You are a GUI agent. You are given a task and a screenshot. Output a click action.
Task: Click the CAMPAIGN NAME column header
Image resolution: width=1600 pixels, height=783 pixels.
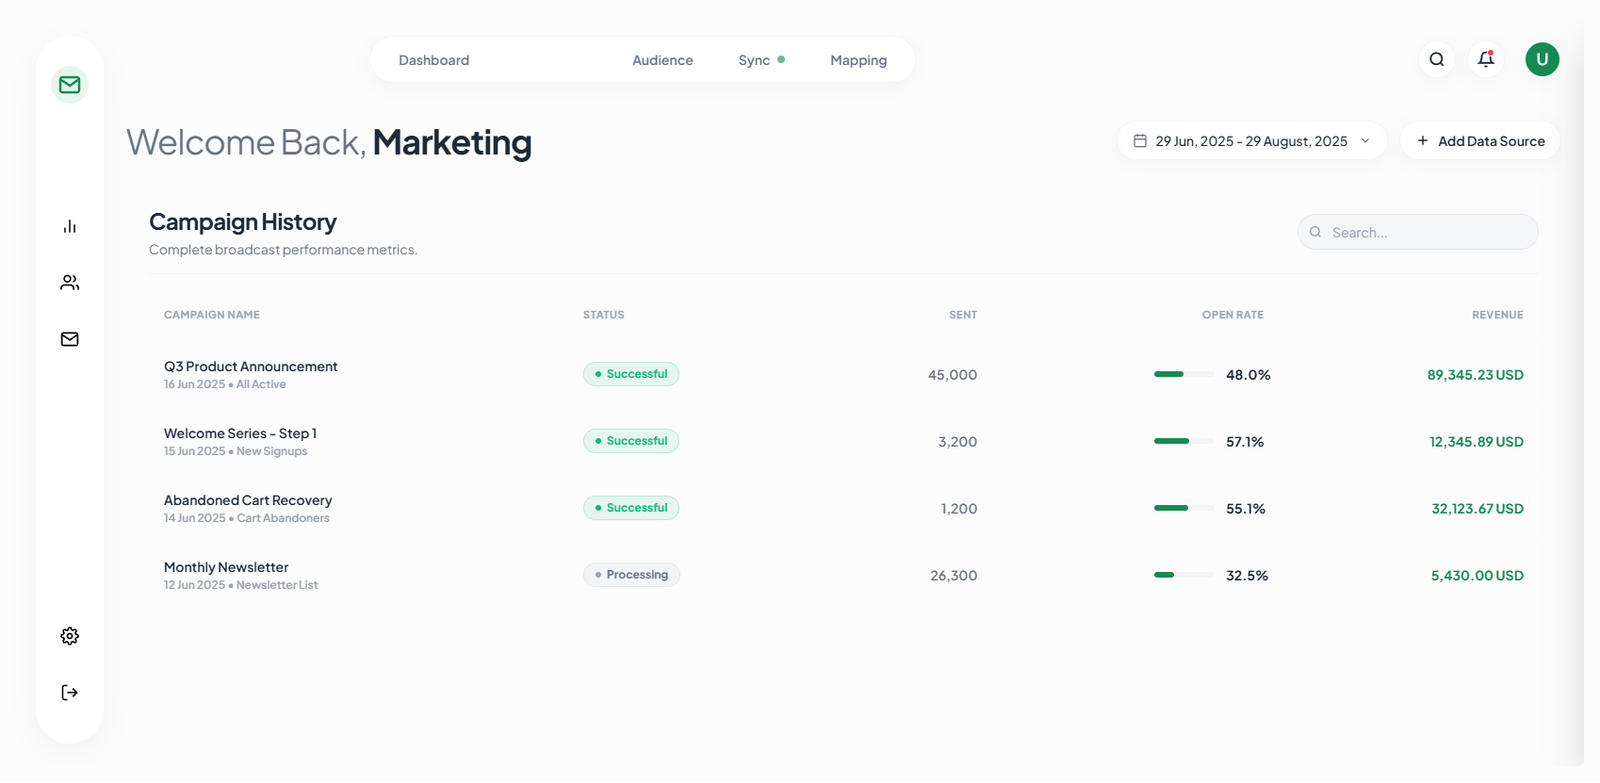[x=212, y=315]
